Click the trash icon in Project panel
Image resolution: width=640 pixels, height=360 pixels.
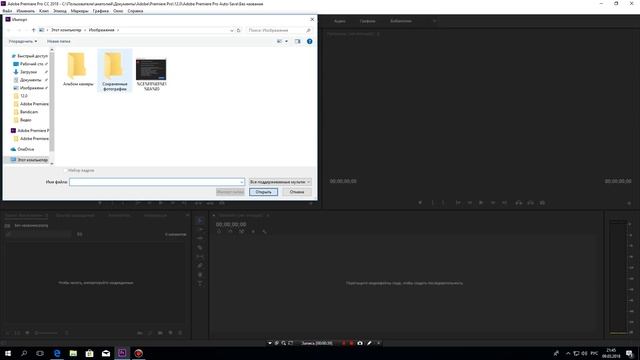pos(180,333)
